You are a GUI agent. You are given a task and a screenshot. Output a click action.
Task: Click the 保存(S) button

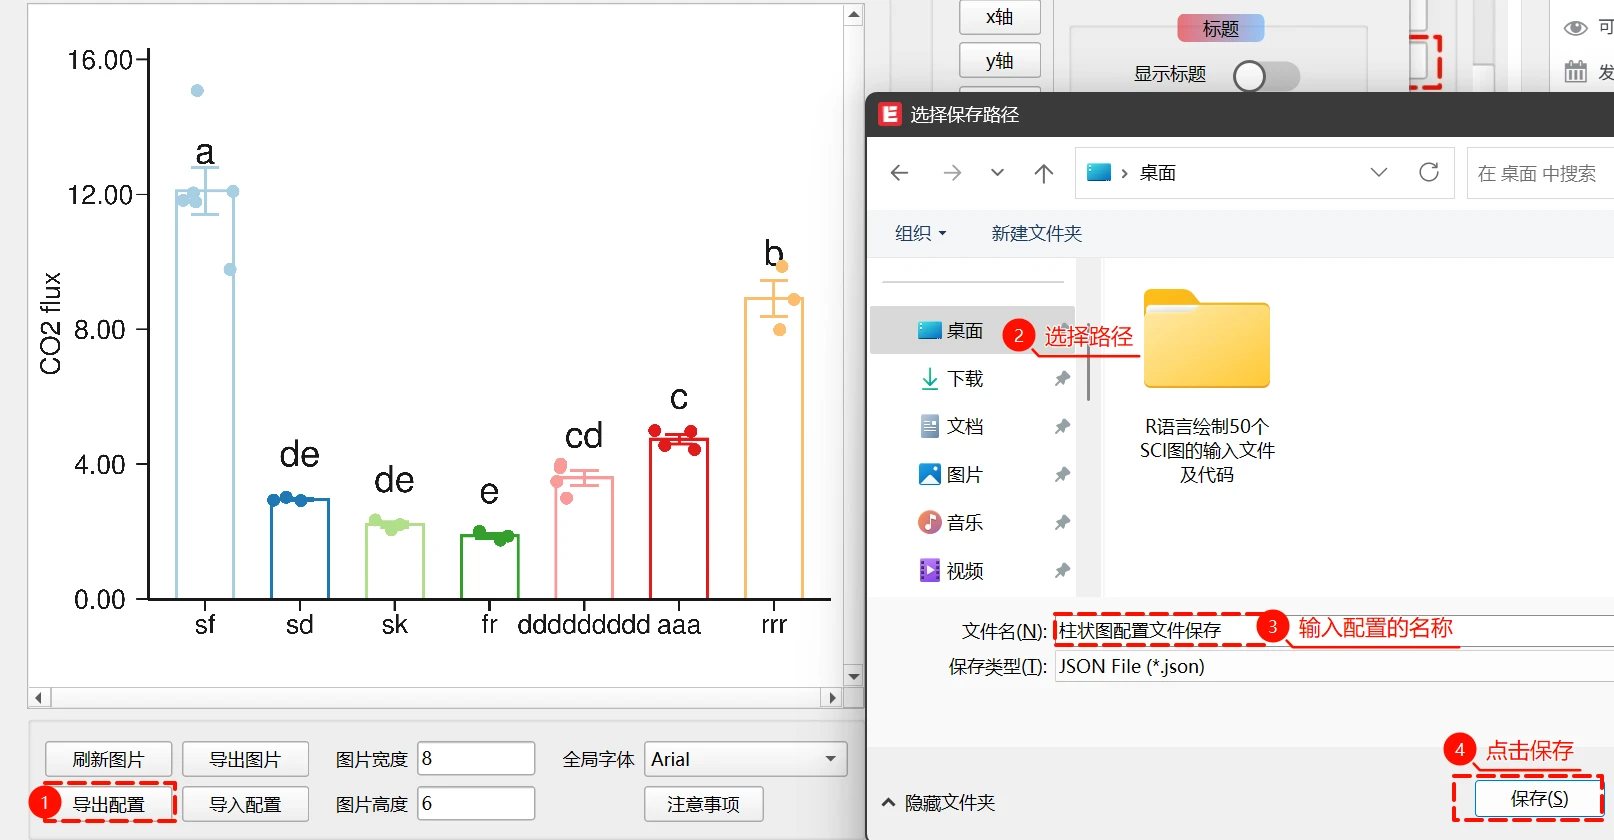click(x=1538, y=799)
